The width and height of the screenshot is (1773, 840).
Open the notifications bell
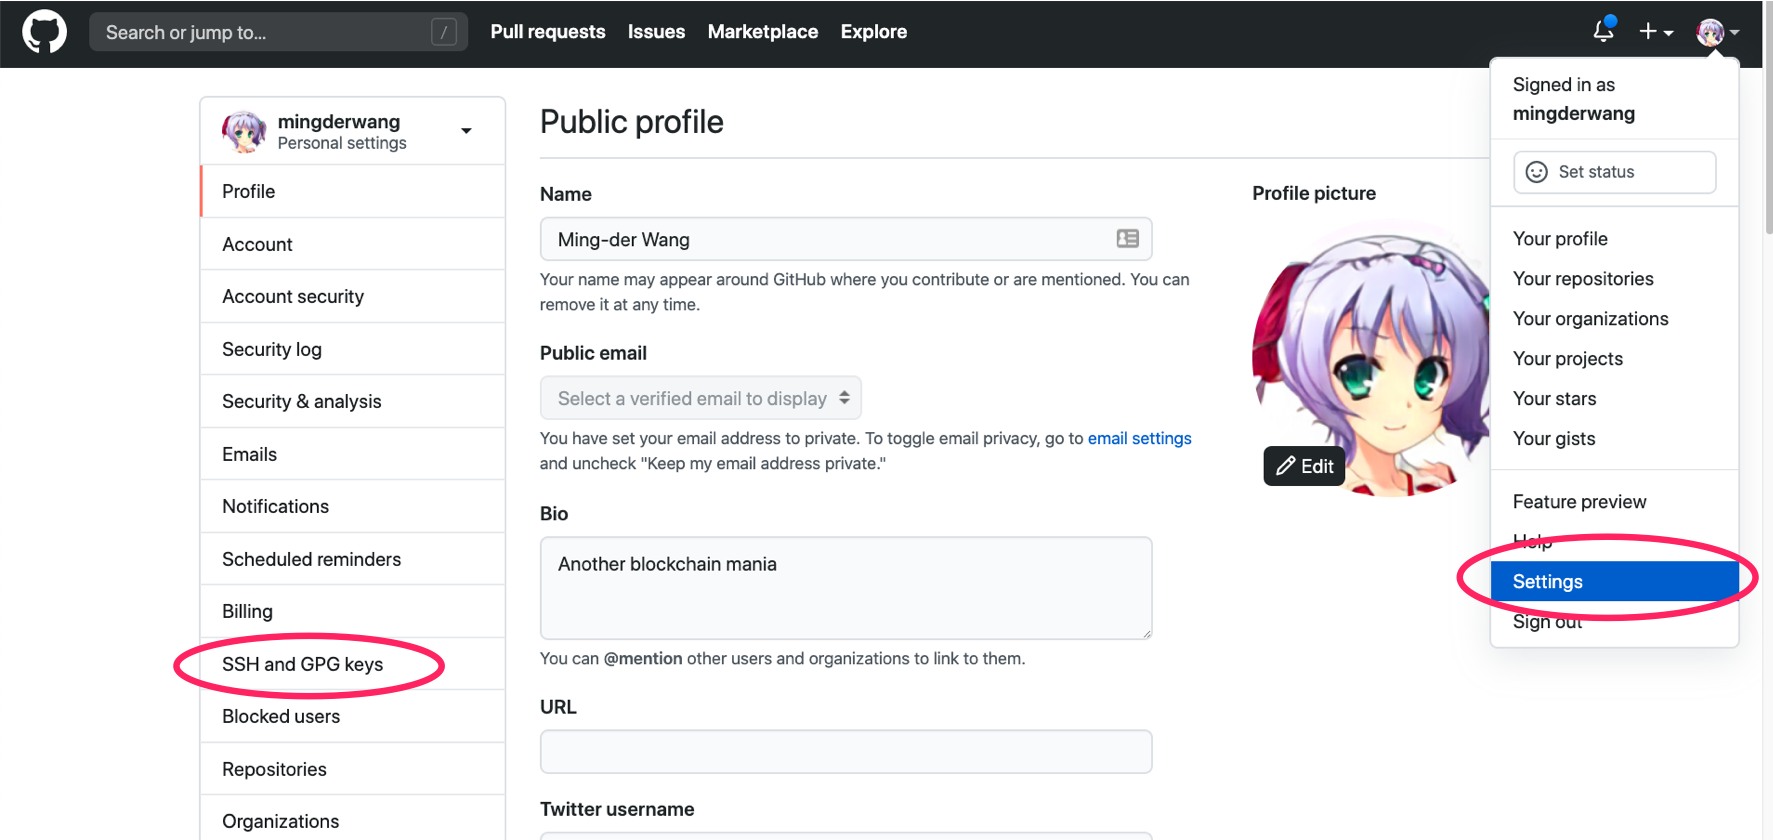(1603, 31)
